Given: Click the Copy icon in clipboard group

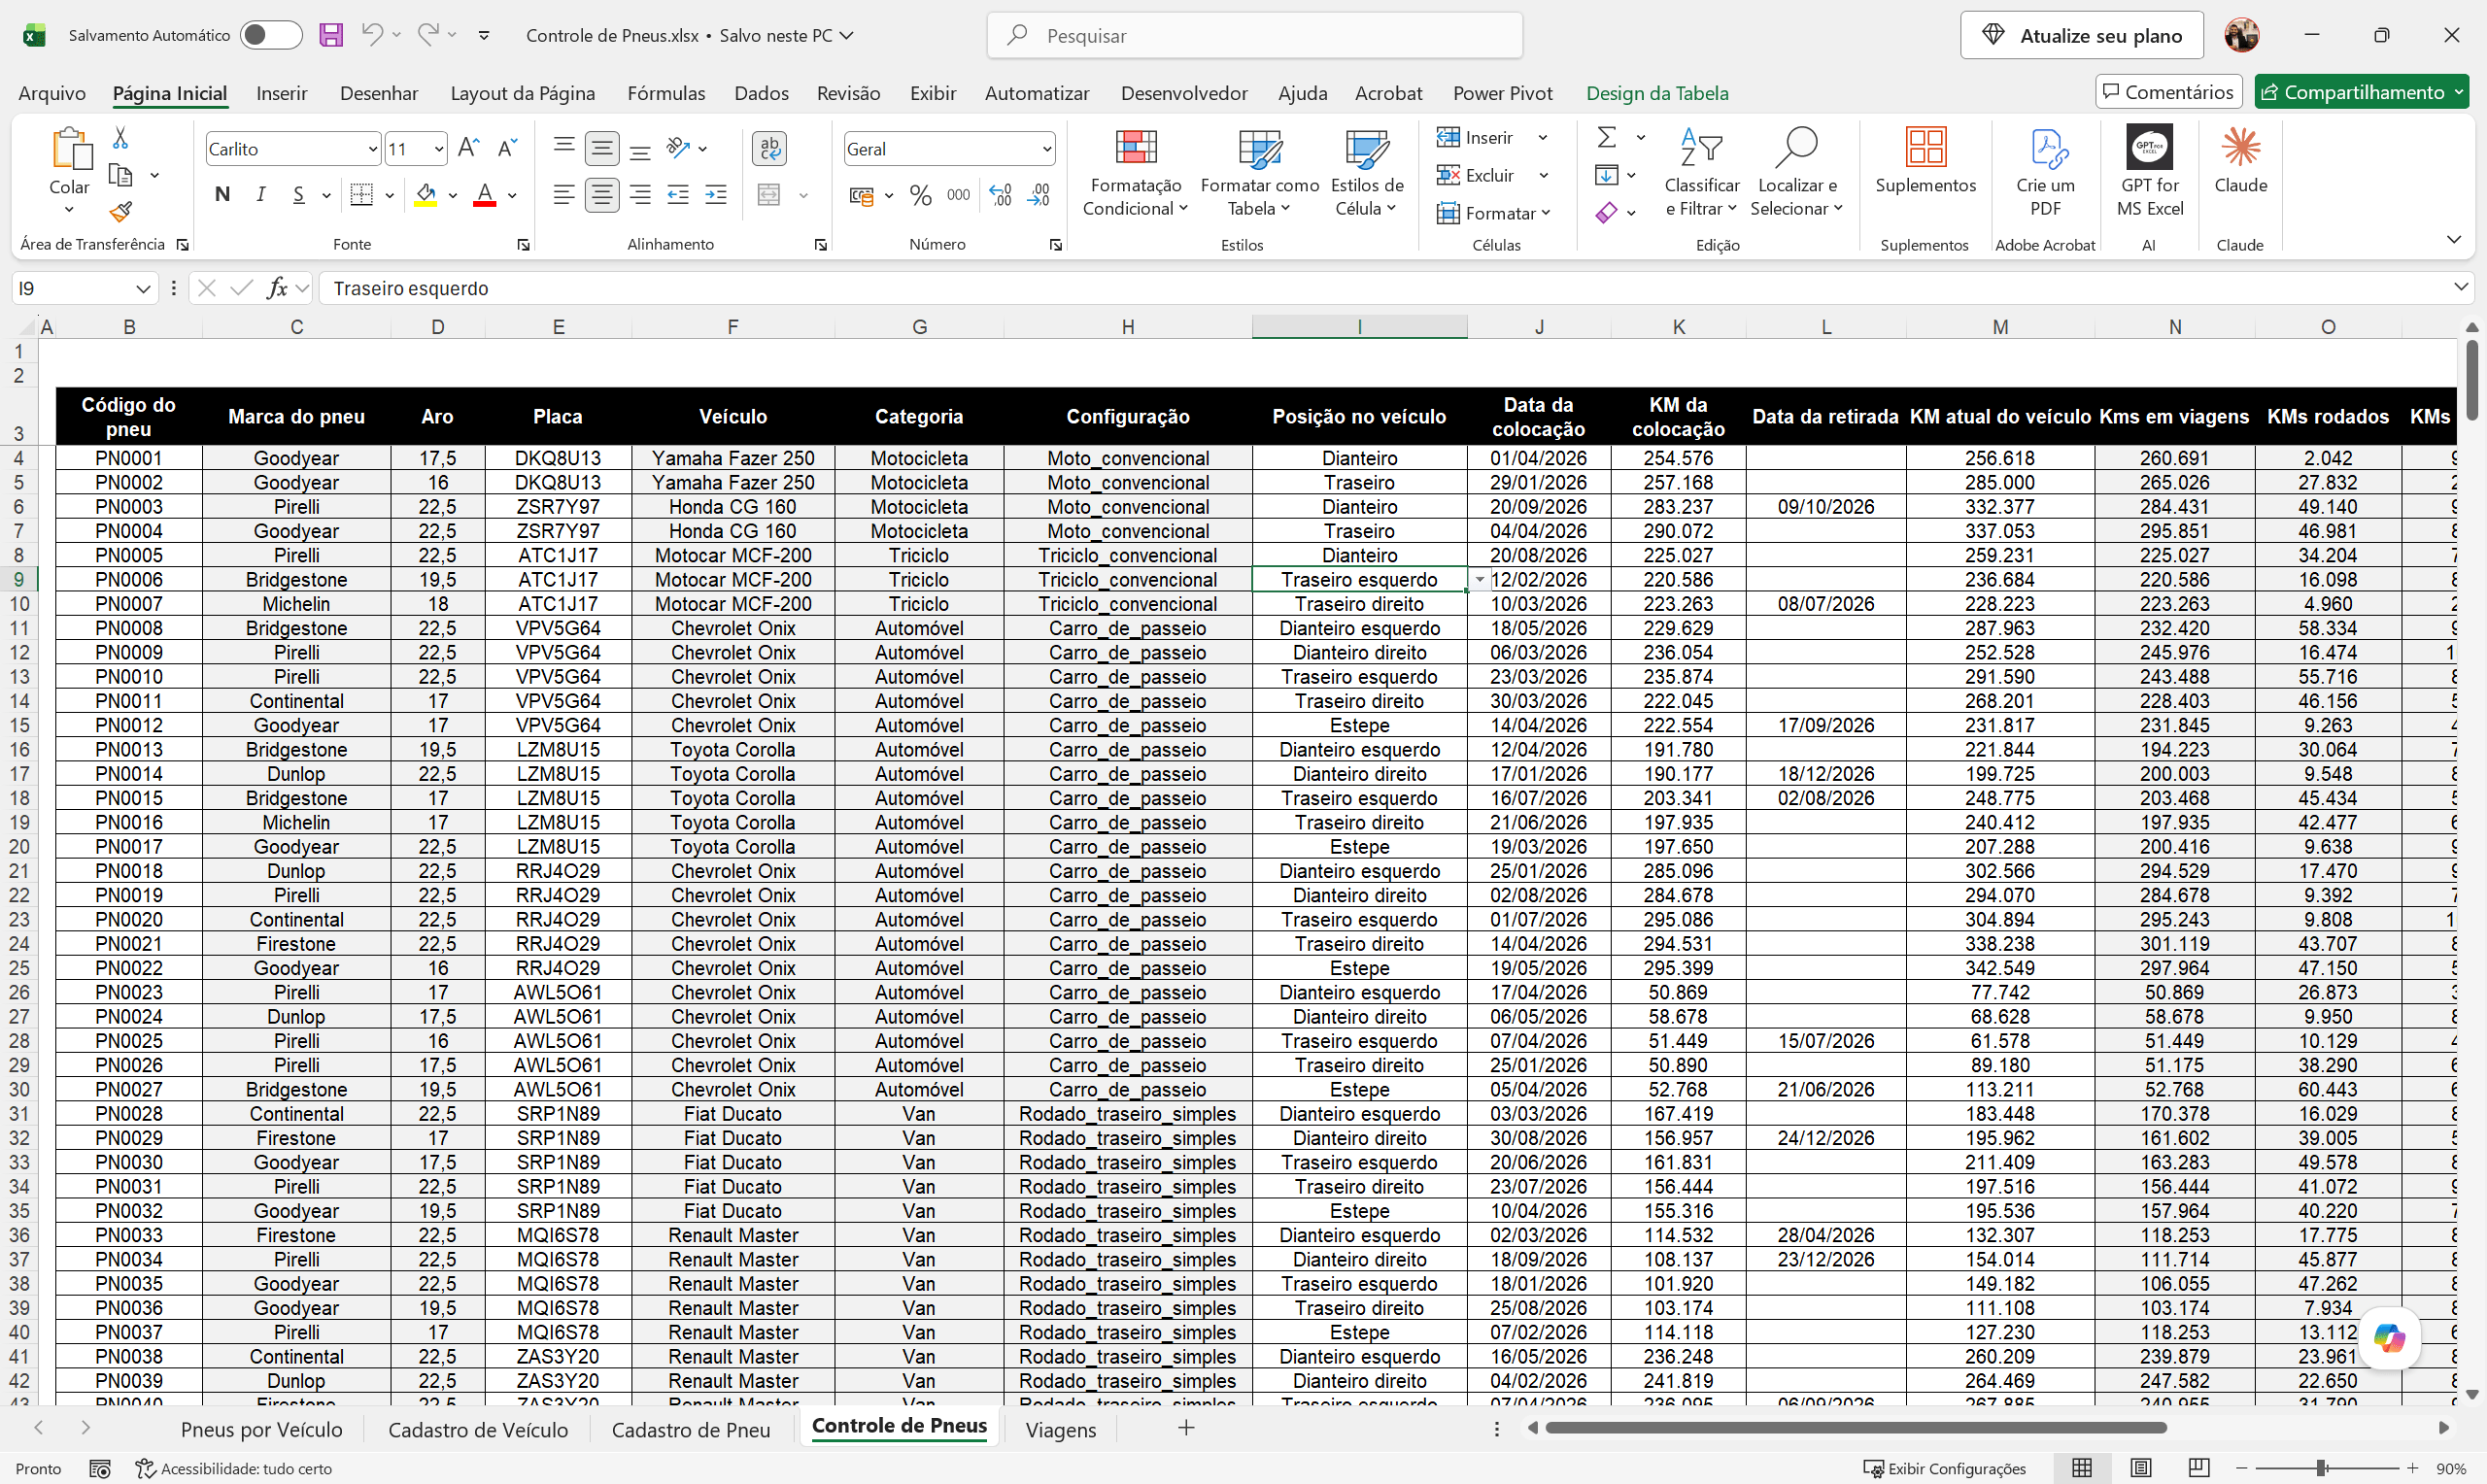Looking at the screenshot, I should [x=120, y=175].
